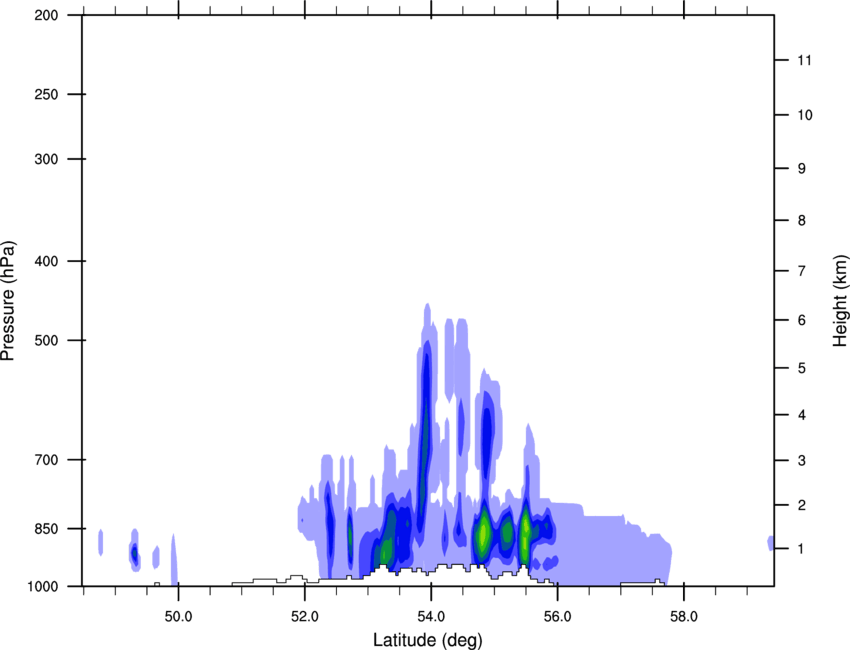Viewport: 850px width, 650px height.
Task: Pick the 10 km height label
Action: click(805, 115)
